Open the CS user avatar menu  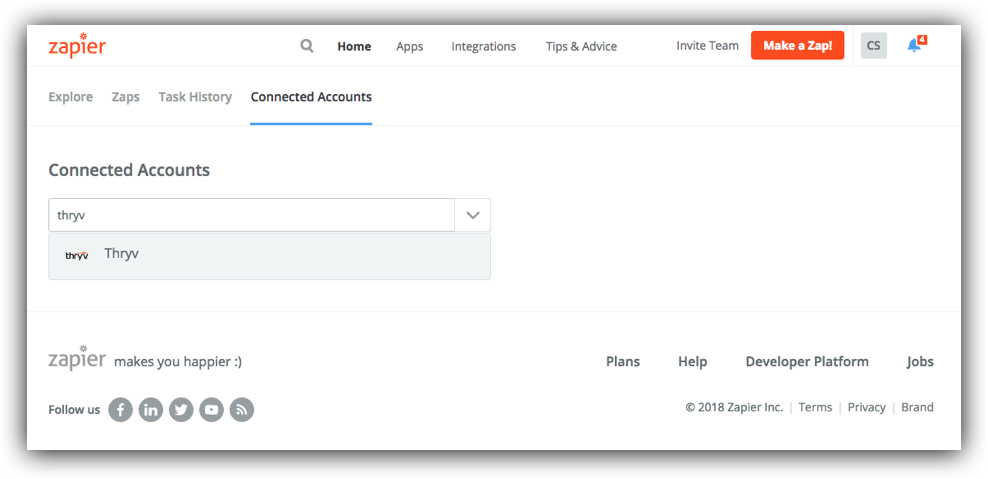click(x=873, y=46)
